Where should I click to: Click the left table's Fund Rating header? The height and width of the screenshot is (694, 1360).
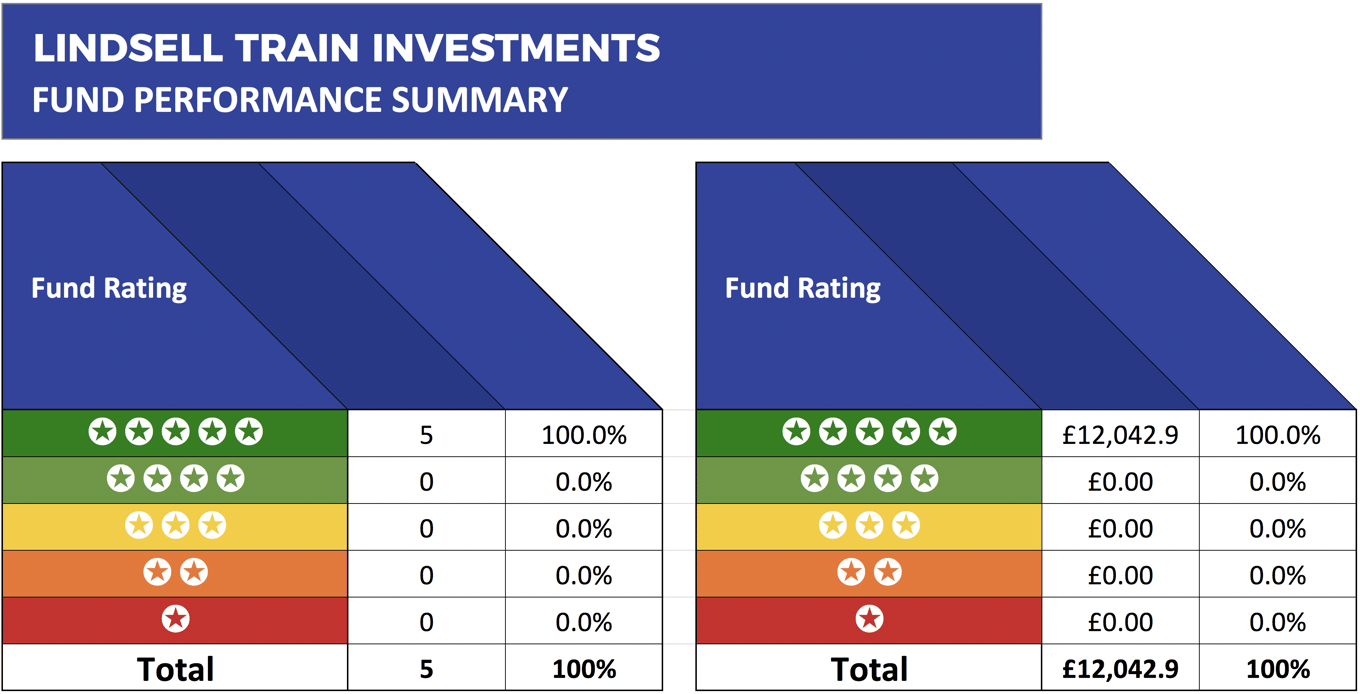pos(109,289)
